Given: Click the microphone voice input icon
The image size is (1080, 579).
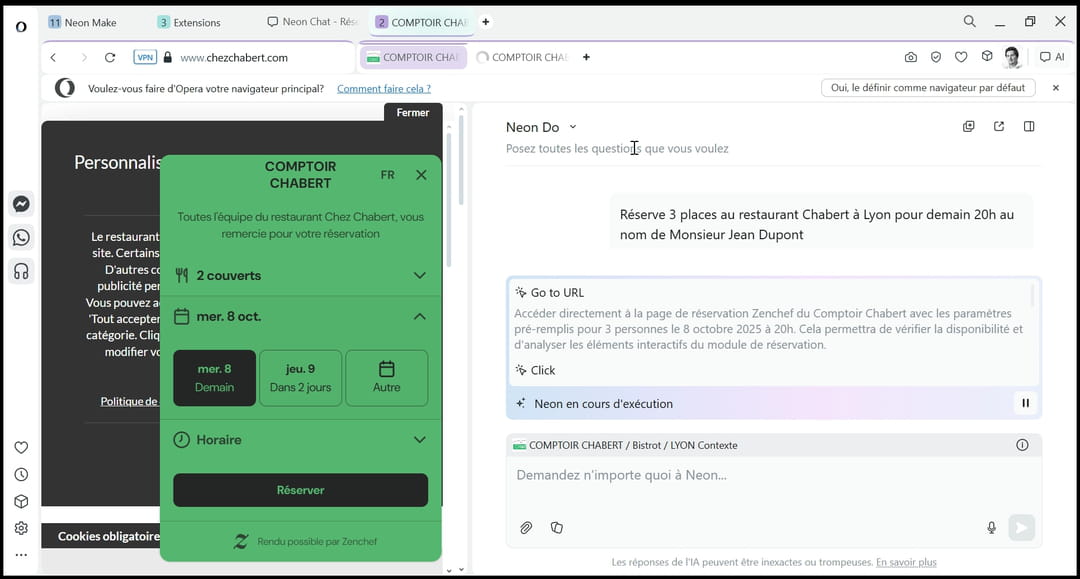Looking at the screenshot, I should point(992,528).
